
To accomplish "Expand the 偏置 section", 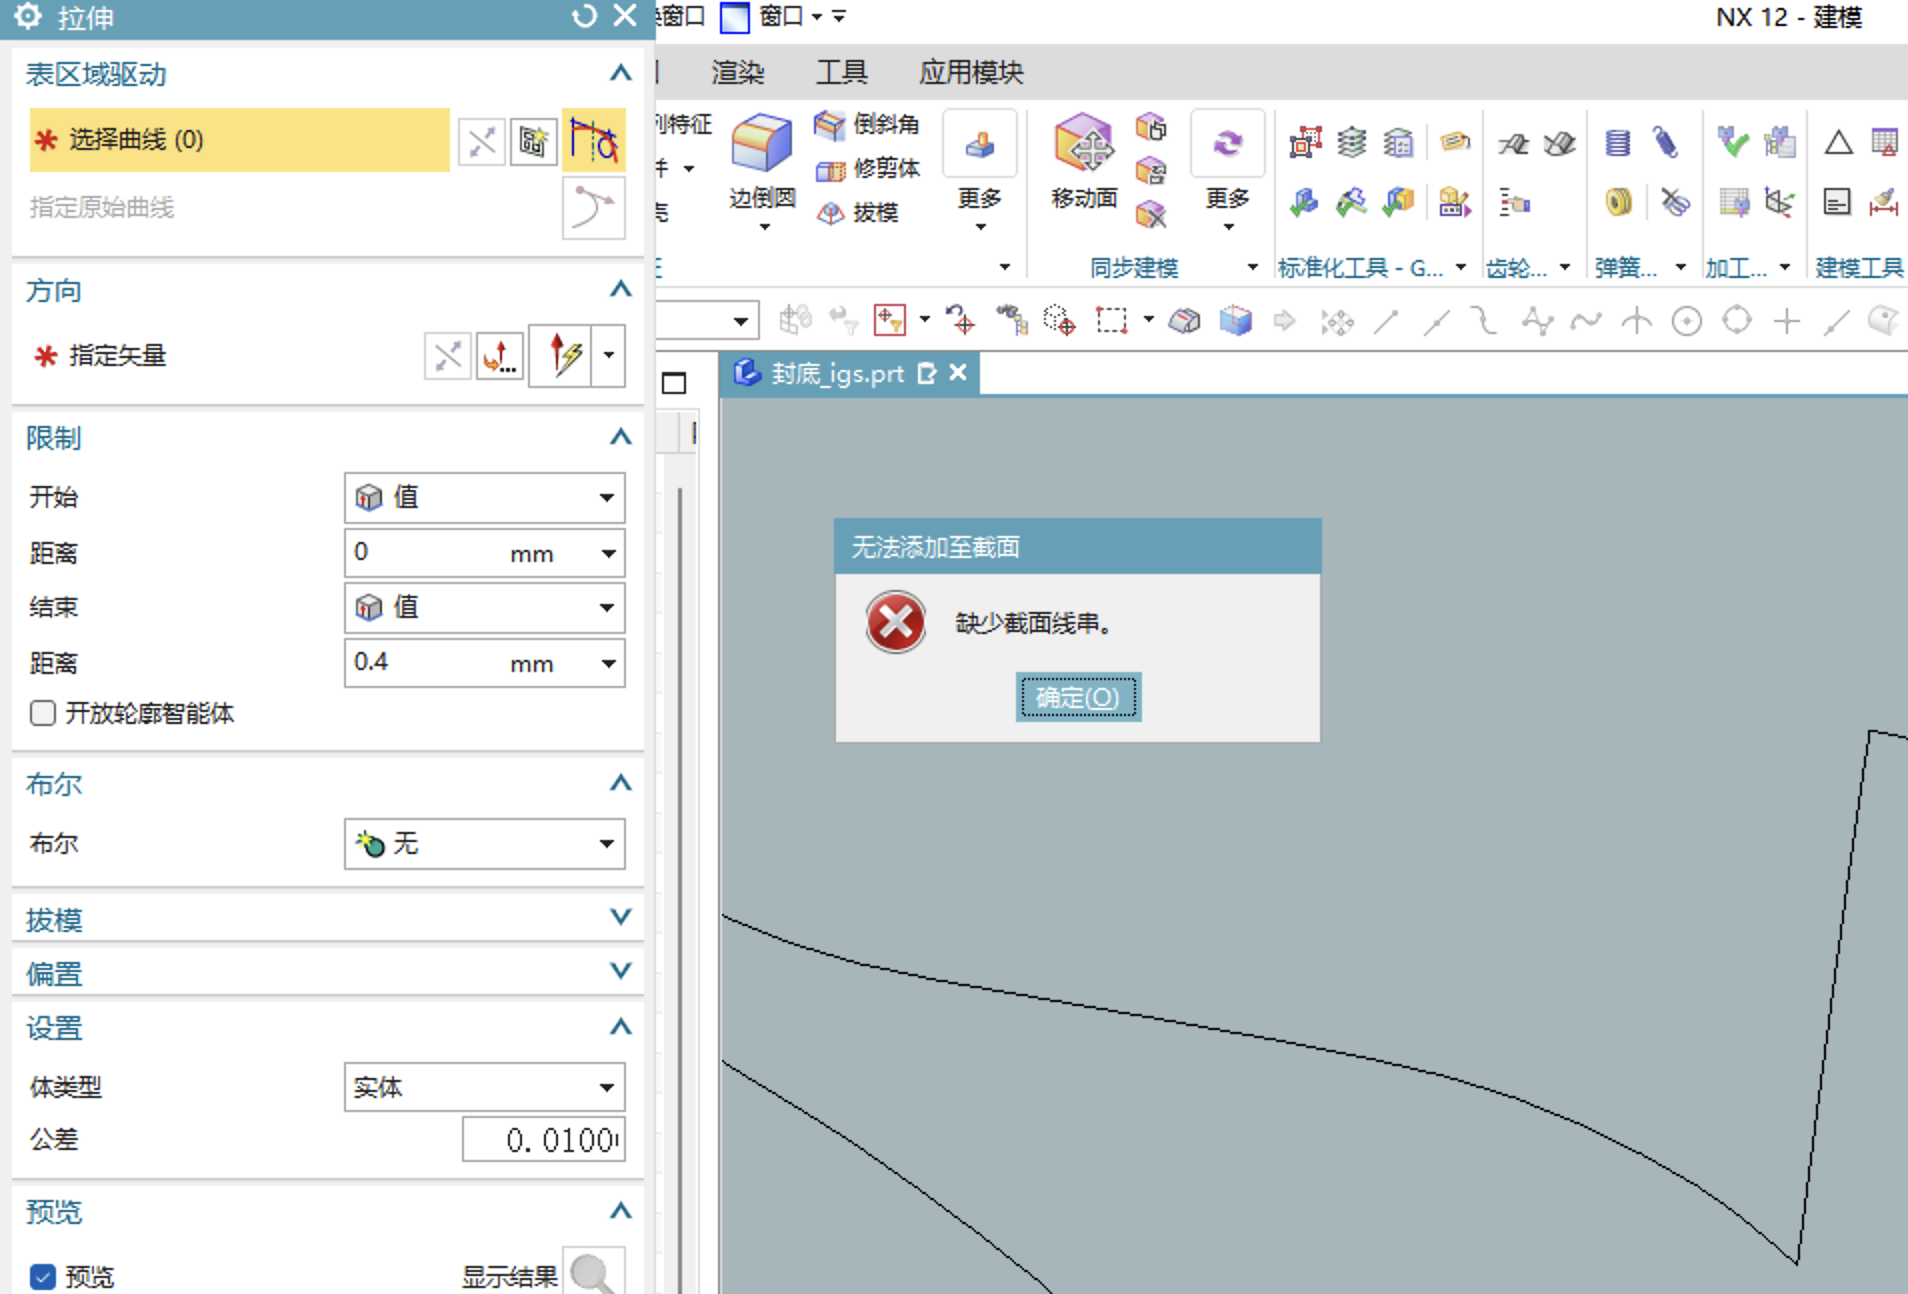I will click(620, 972).
